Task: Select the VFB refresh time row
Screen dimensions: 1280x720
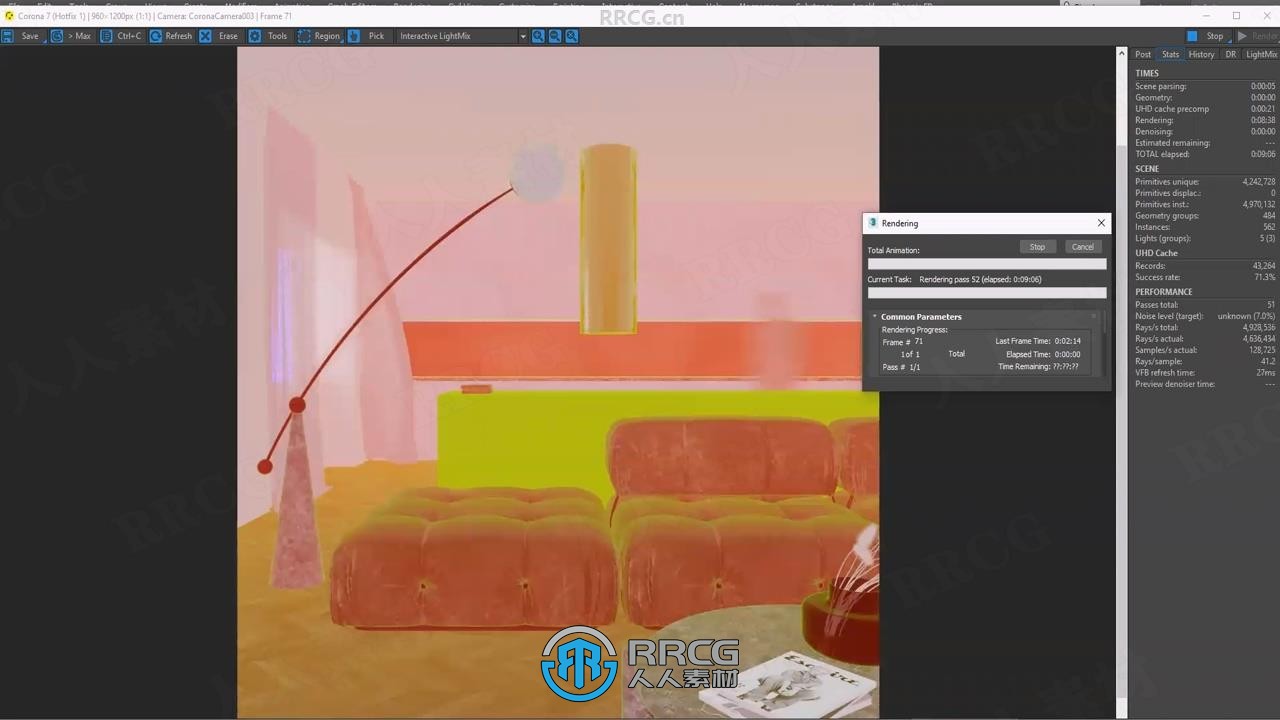Action: (1205, 373)
